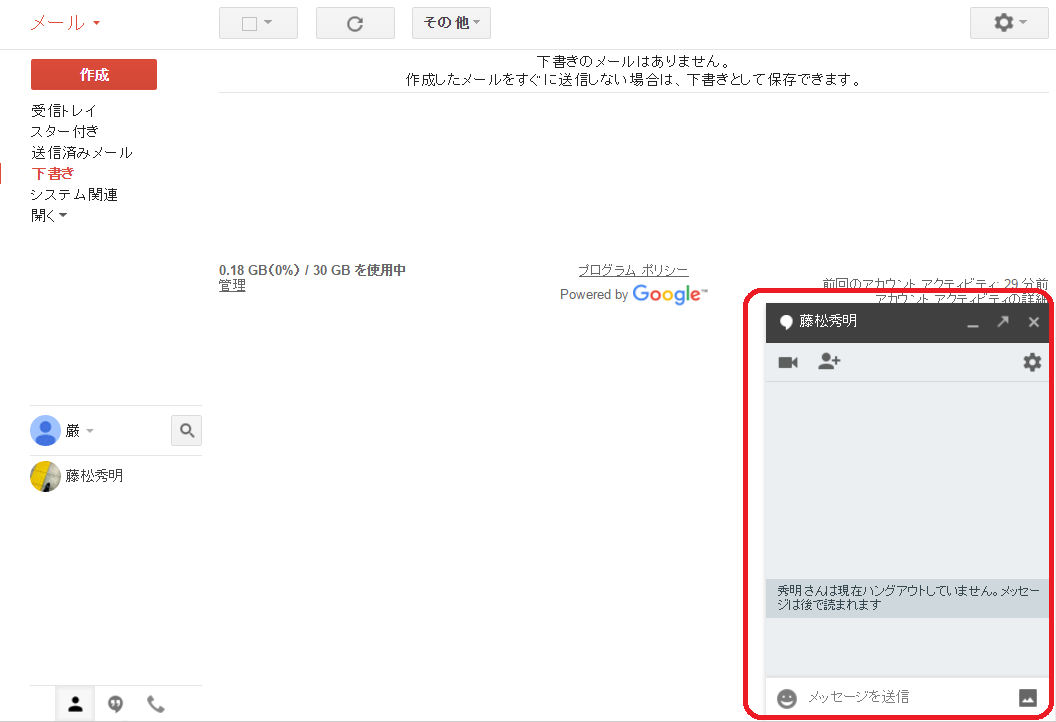Click the プログラム ポリシー link
This screenshot has width=1056, height=722.
pyautogui.click(x=633, y=270)
